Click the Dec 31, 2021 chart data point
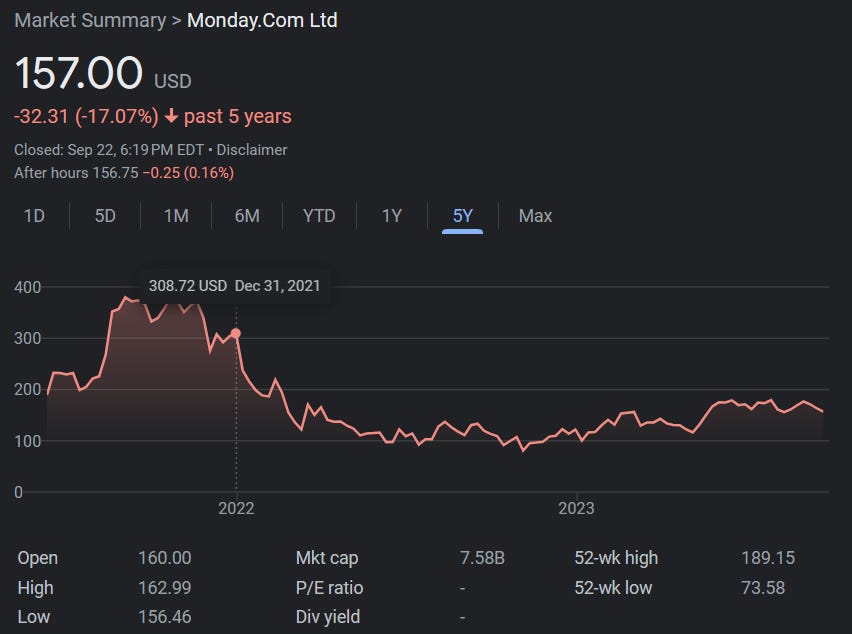 click(236, 333)
